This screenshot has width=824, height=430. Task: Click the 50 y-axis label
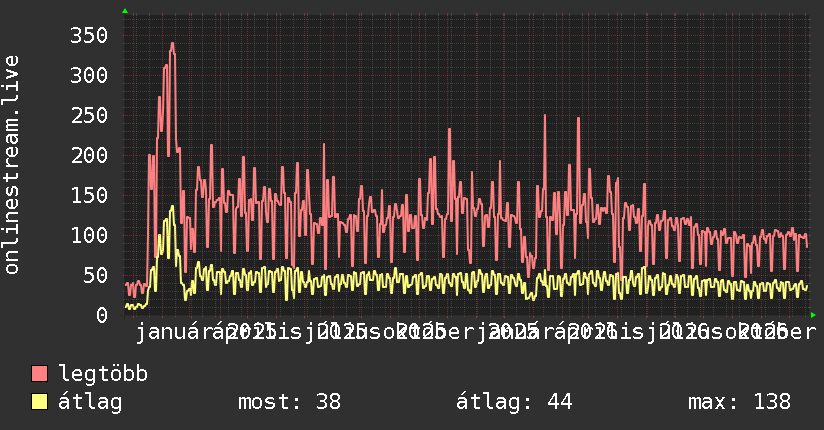coord(95,275)
